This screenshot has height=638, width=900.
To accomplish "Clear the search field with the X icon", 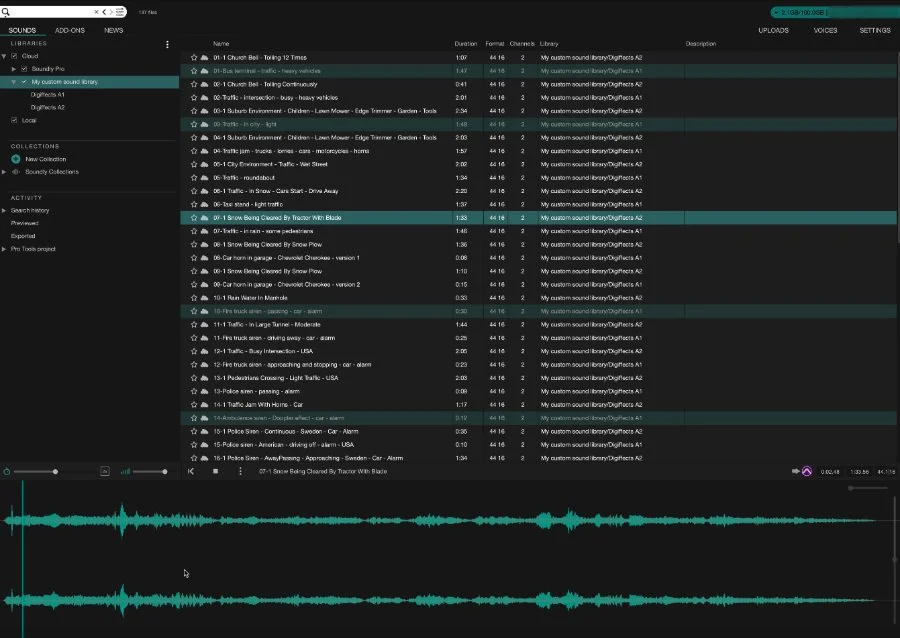I will [x=96, y=12].
